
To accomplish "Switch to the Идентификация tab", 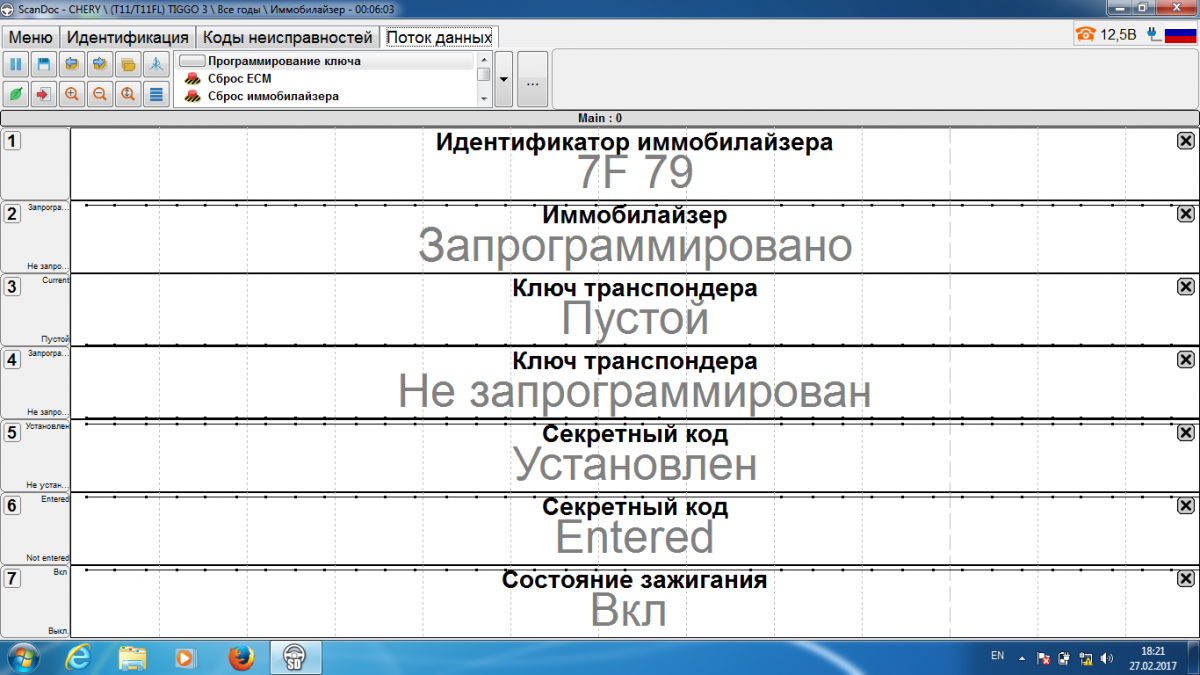I will [x=127, y=38].
